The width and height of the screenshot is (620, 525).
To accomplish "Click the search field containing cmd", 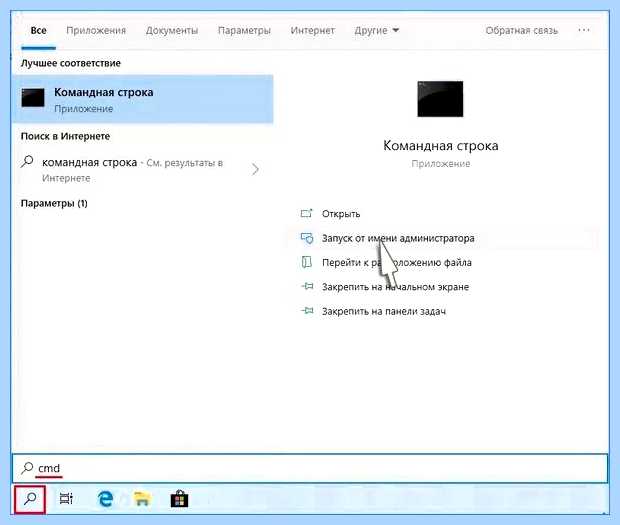I will point(310,468).
